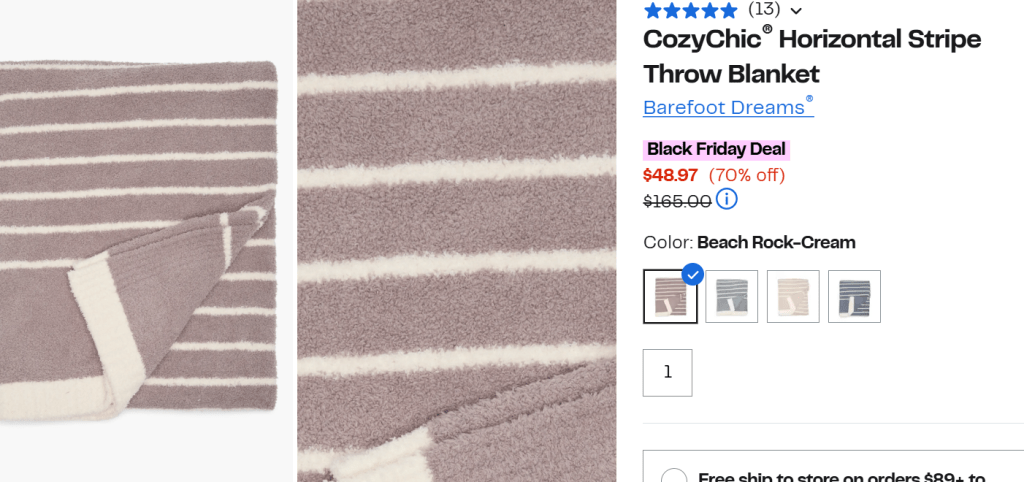Click the crossed-out $165.00 original price
Image resolution: width=1024 pixels, height=482 pixels.
click(x=677, y=201)
